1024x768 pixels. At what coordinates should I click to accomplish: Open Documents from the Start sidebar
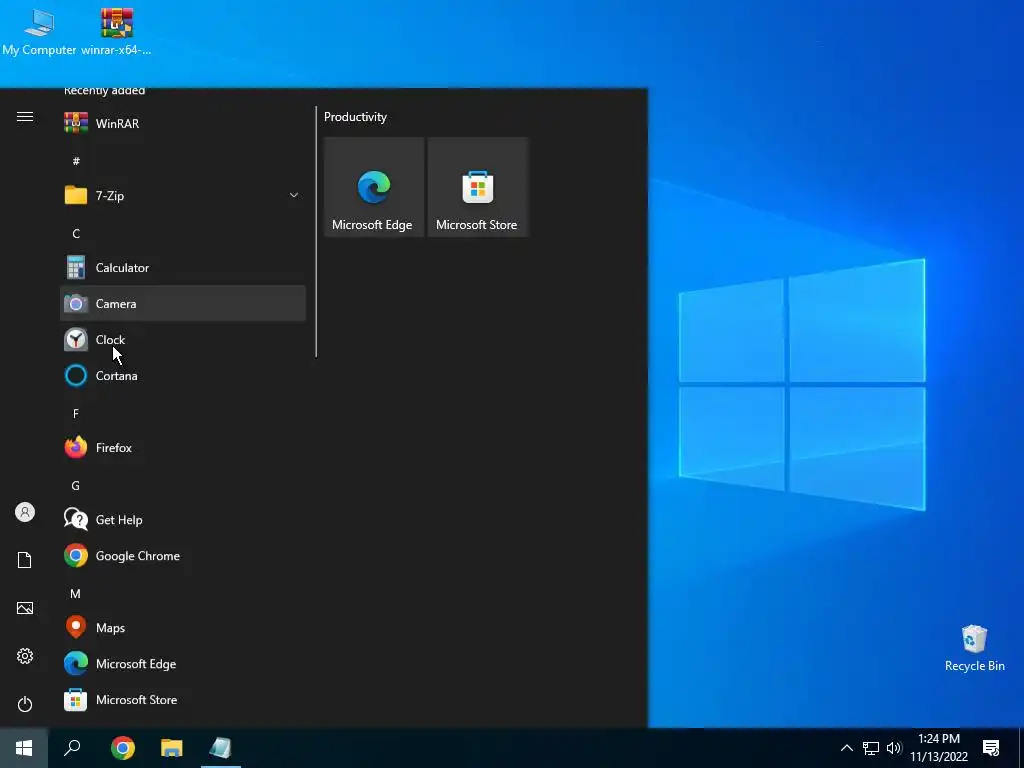click(x=25, y=560)
